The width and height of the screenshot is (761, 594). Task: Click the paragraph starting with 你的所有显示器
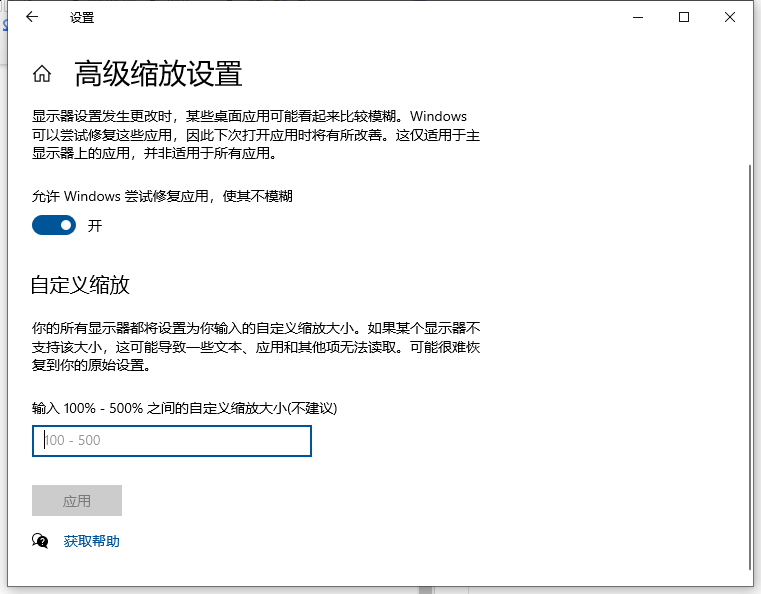tap(256, 346)
